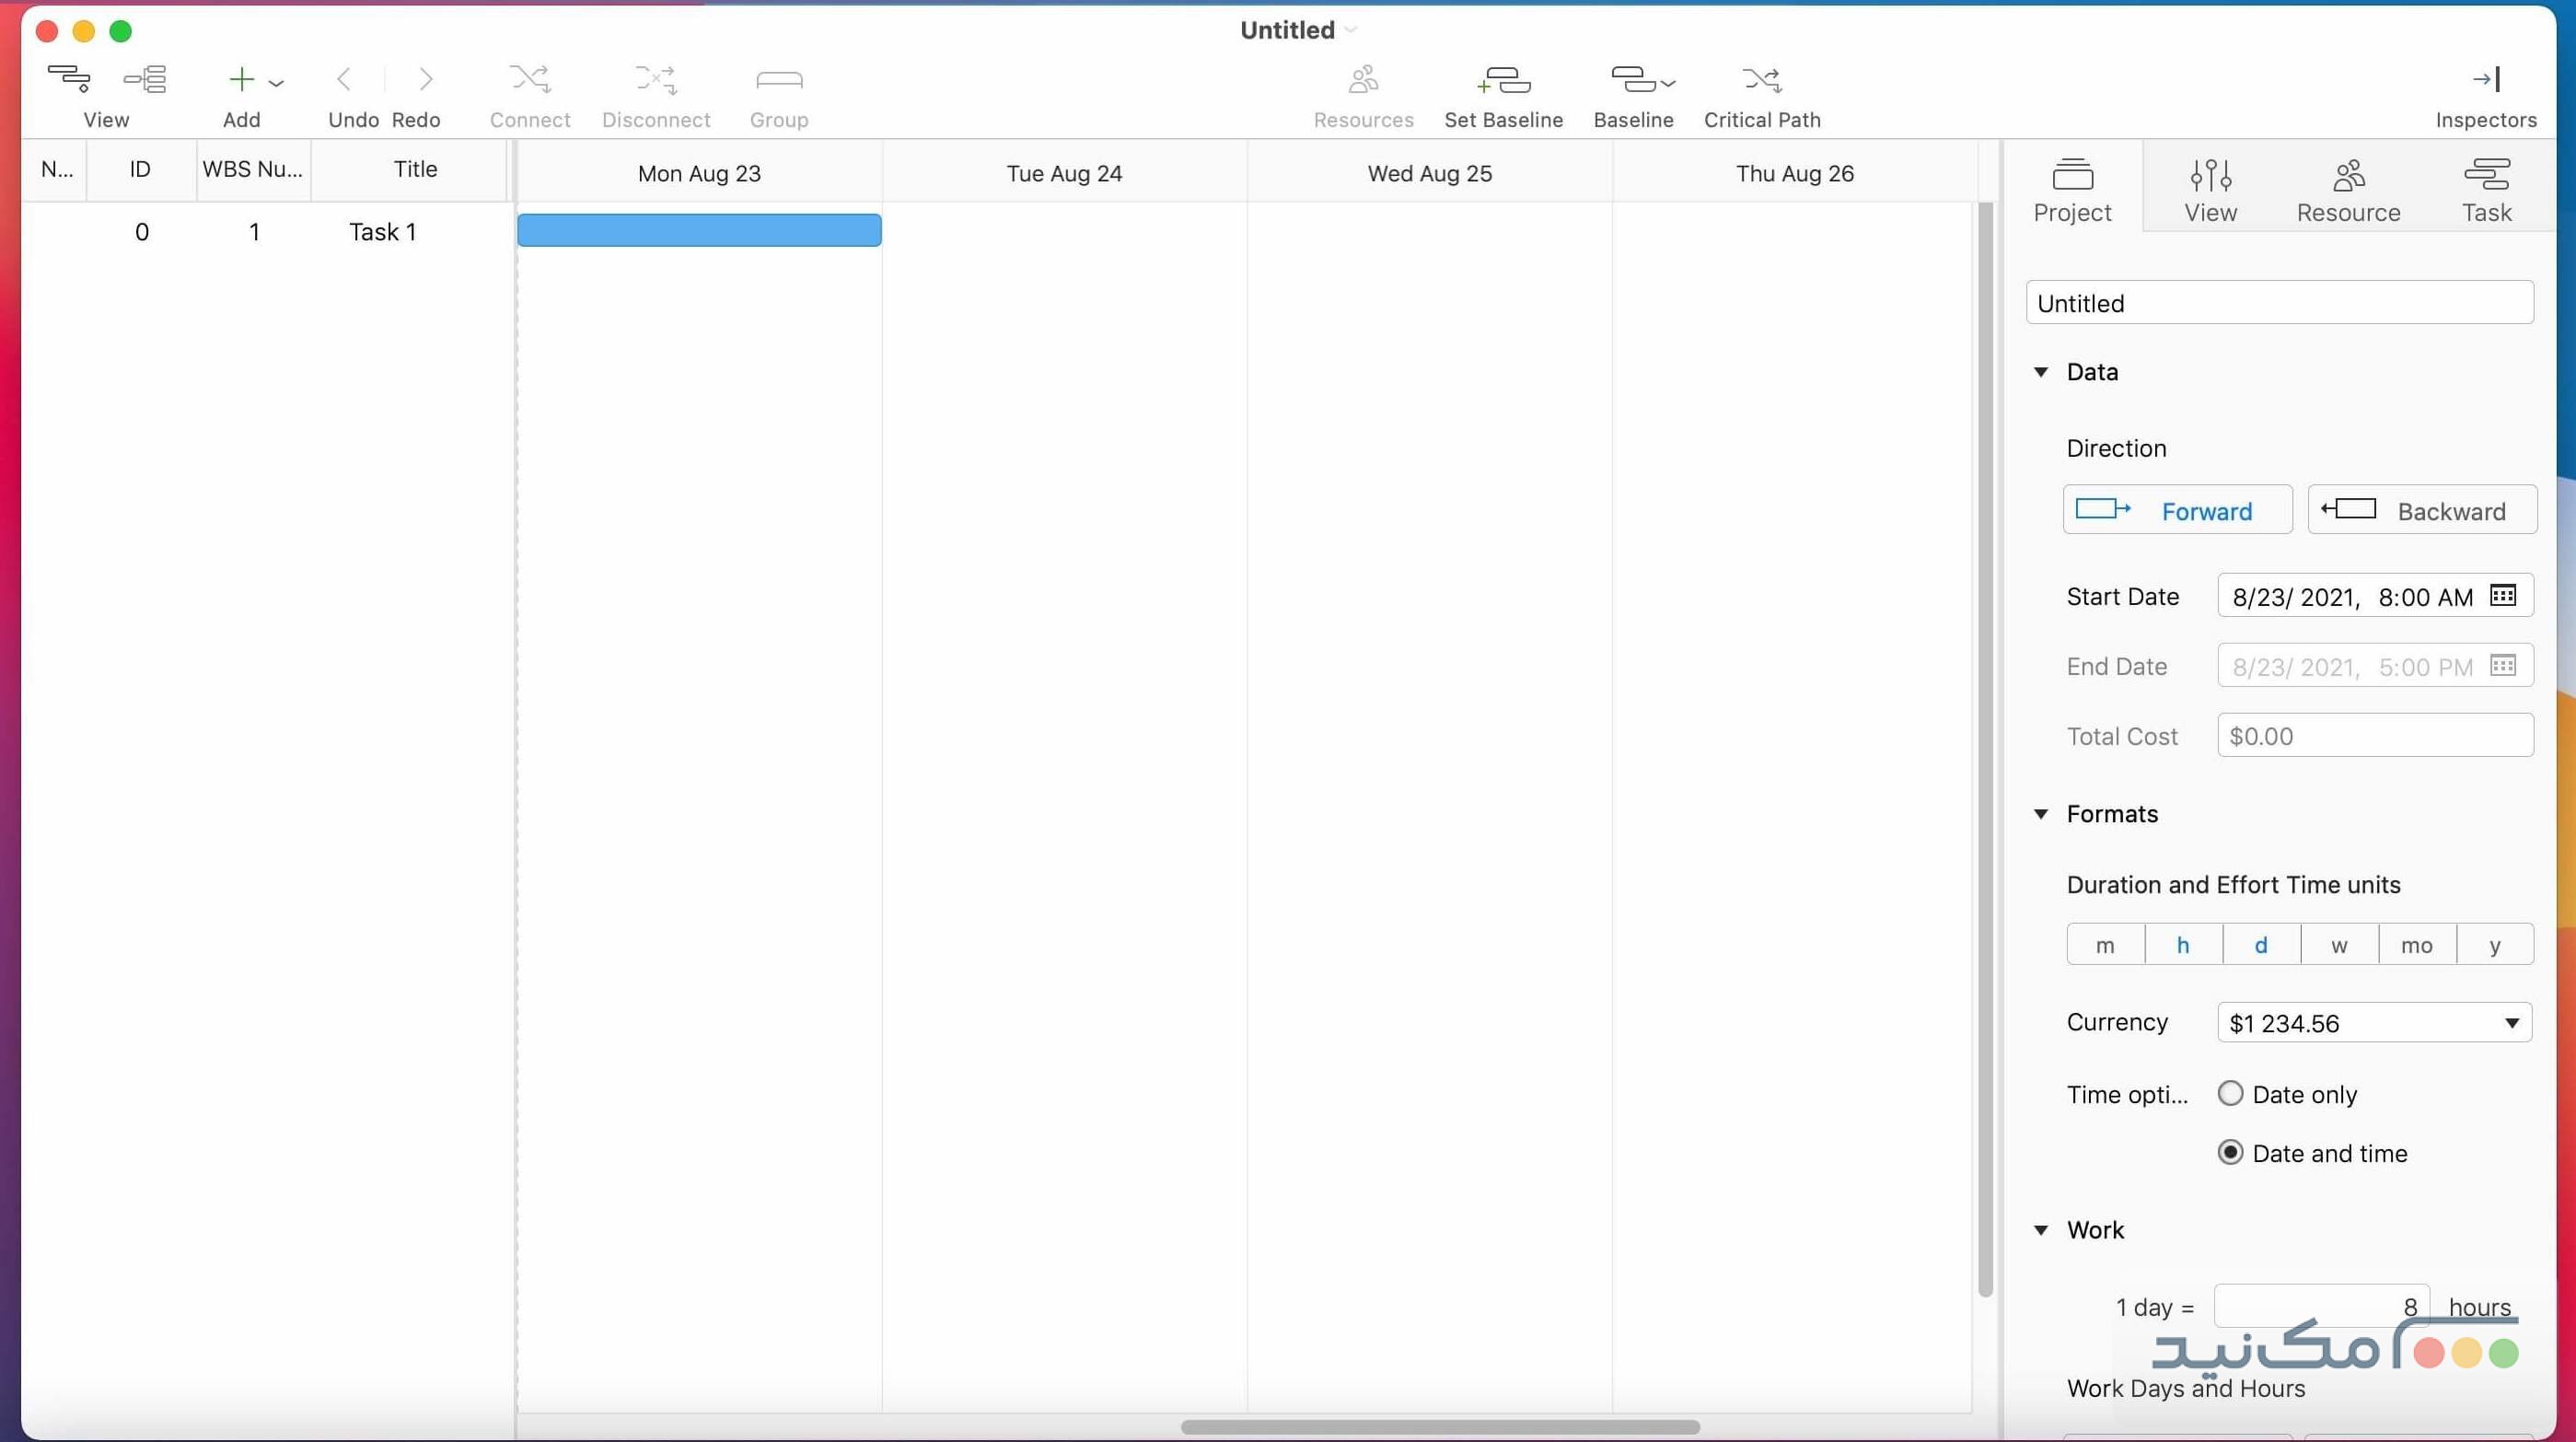Select the Task 1 bar in the Gantt chart
2576x1442 pixels.
pos(699,230)
